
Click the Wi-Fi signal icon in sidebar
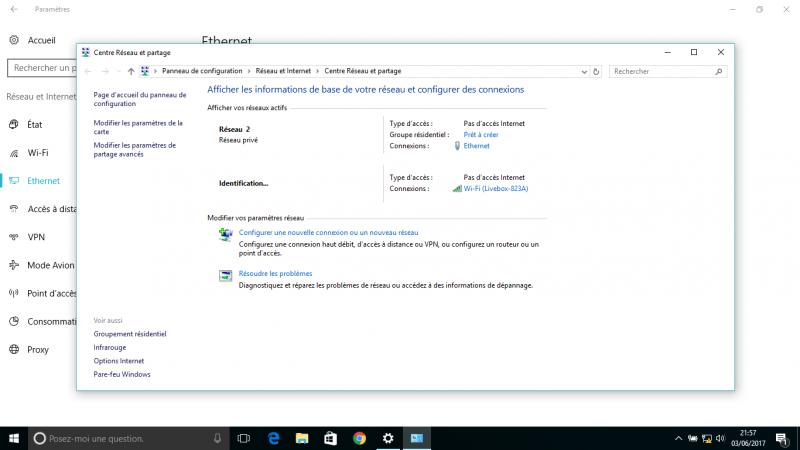[14, 153]
